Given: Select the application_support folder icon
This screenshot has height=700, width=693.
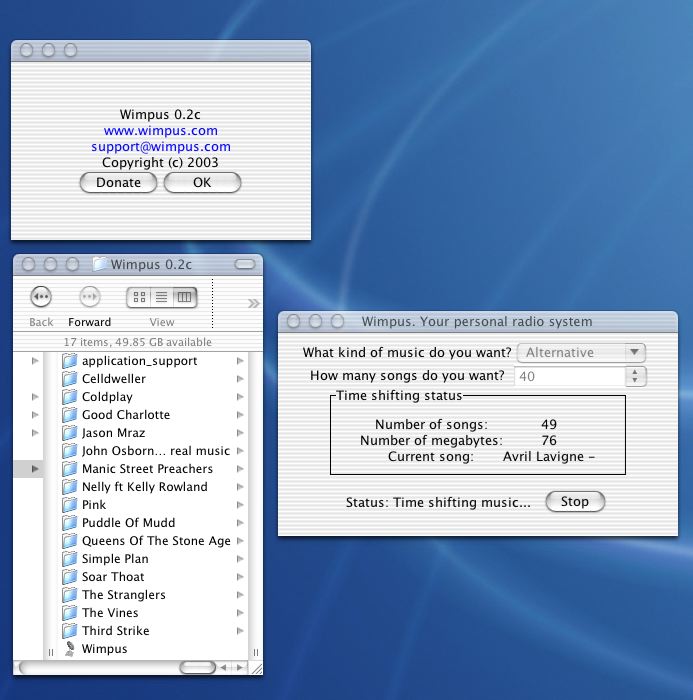Looking at the screenshot, I should click(x=69, y=361).
